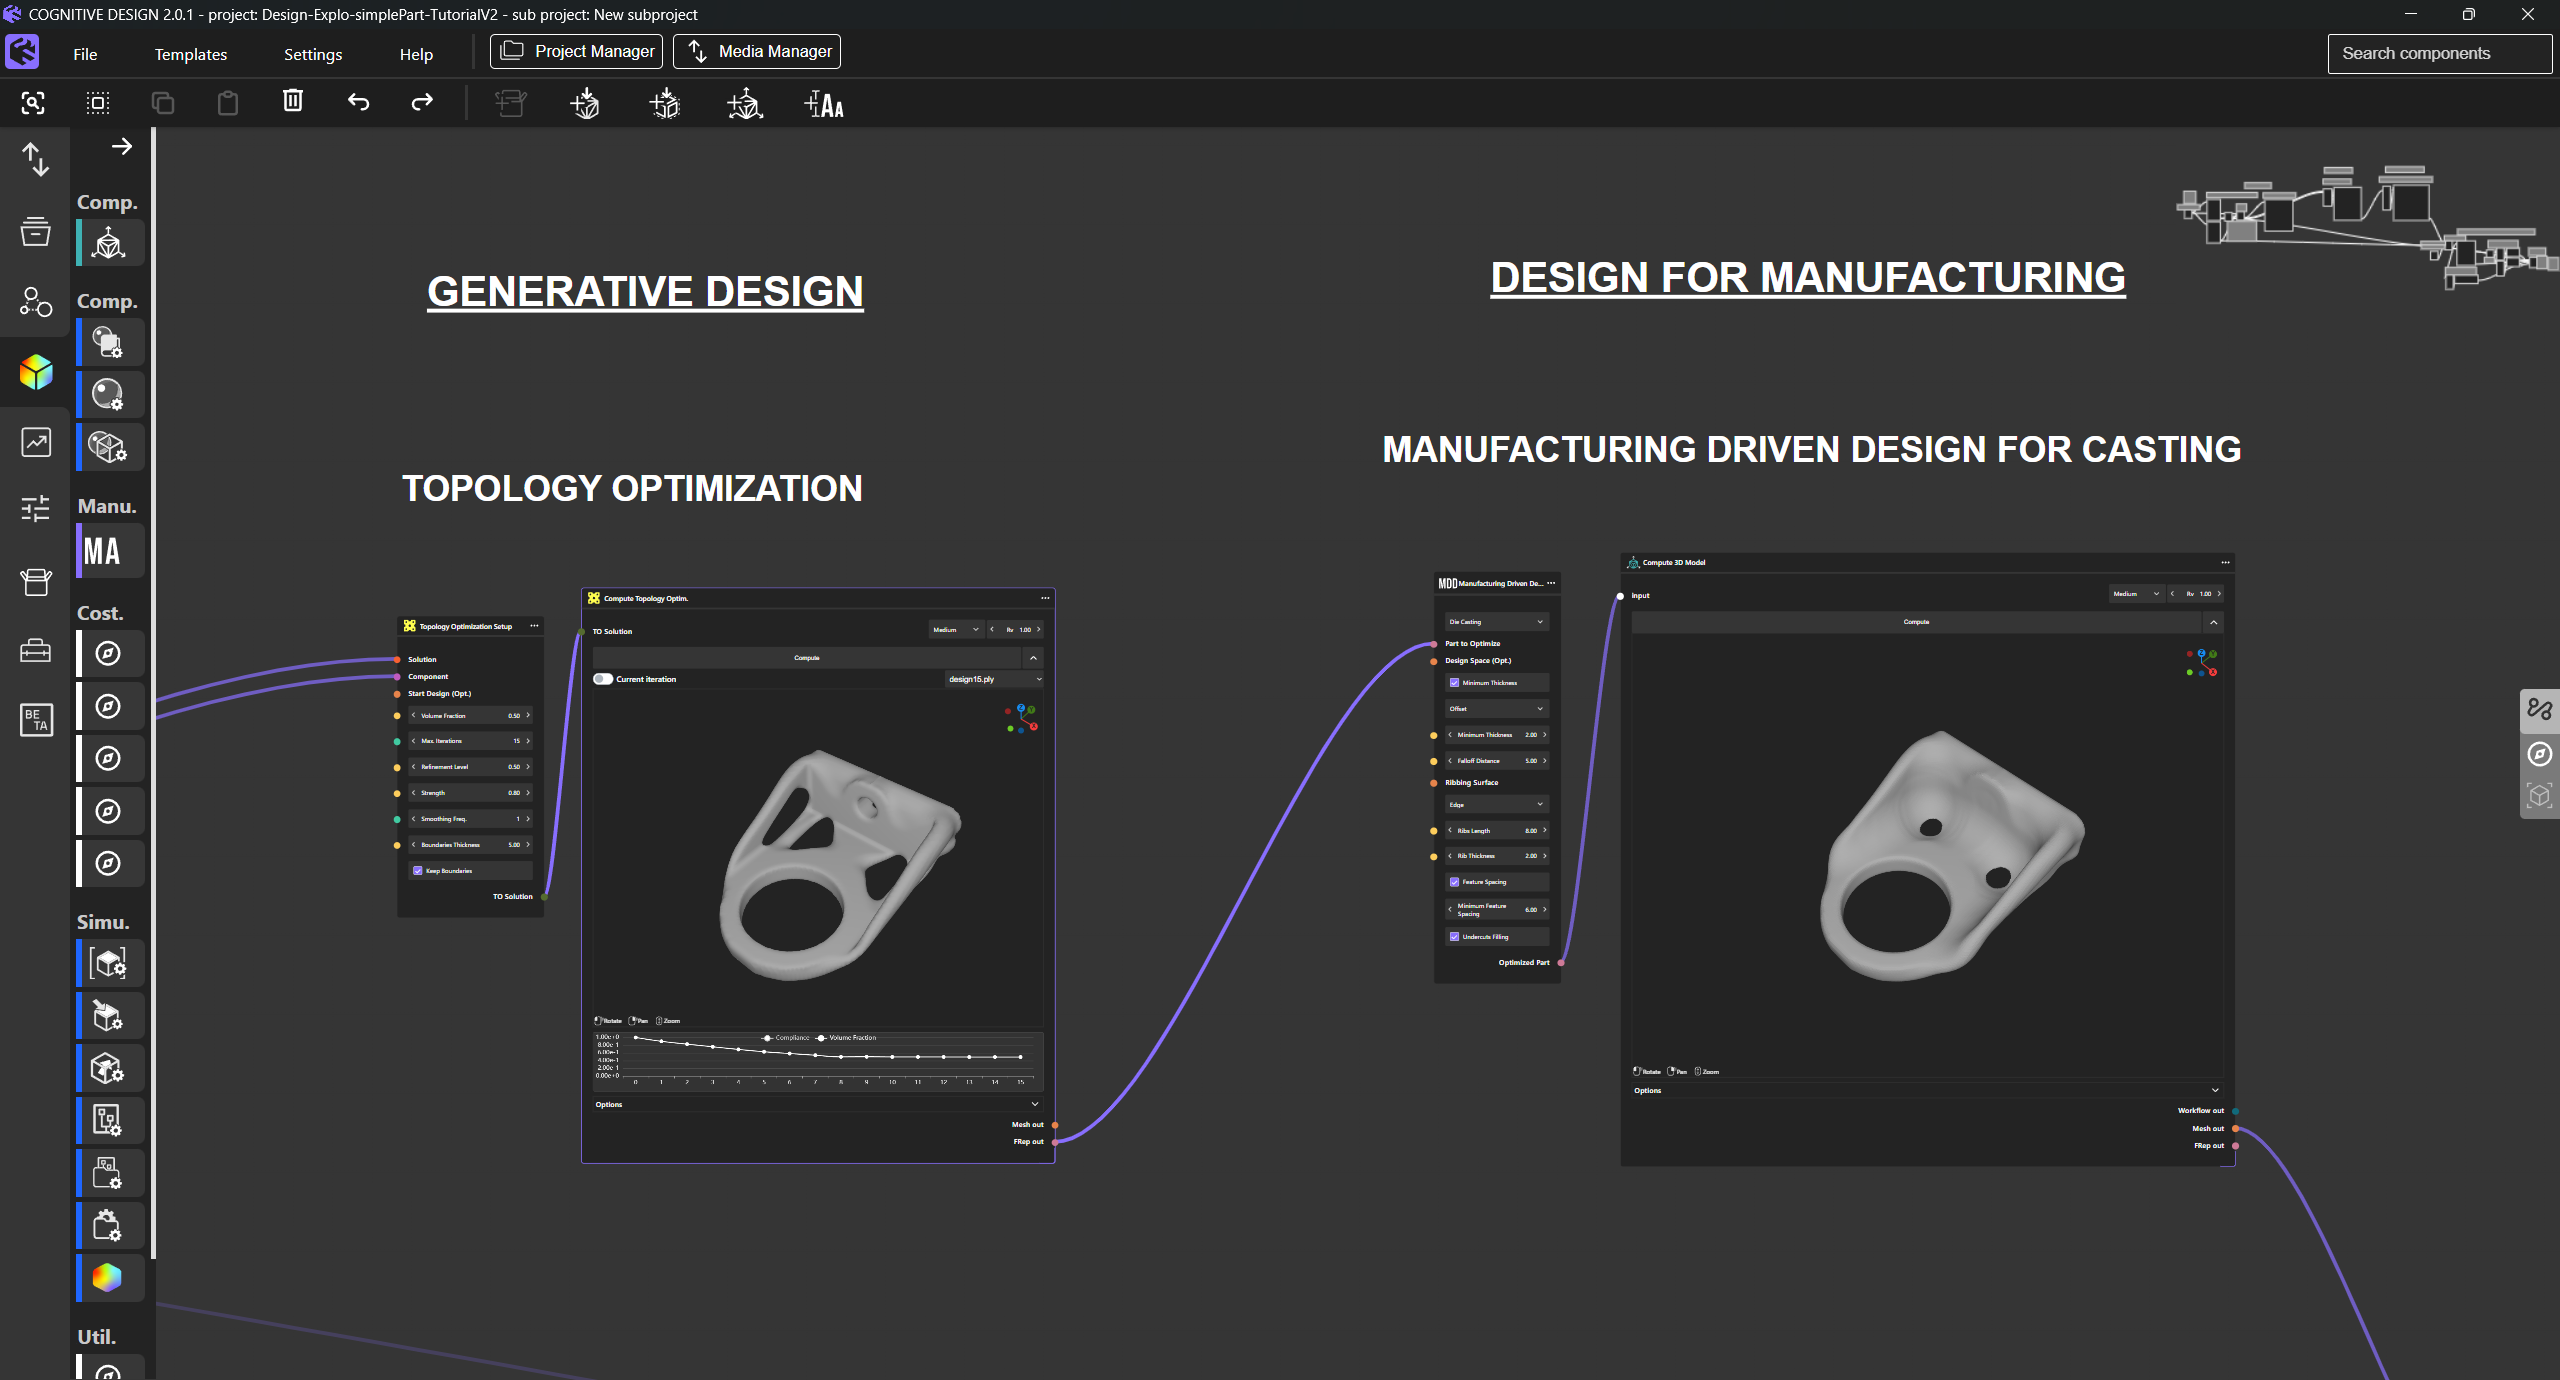Image resolution: width=2560 pixels, height=1380 pixels.
Task: Open the File menu
Action: point(85,54)
